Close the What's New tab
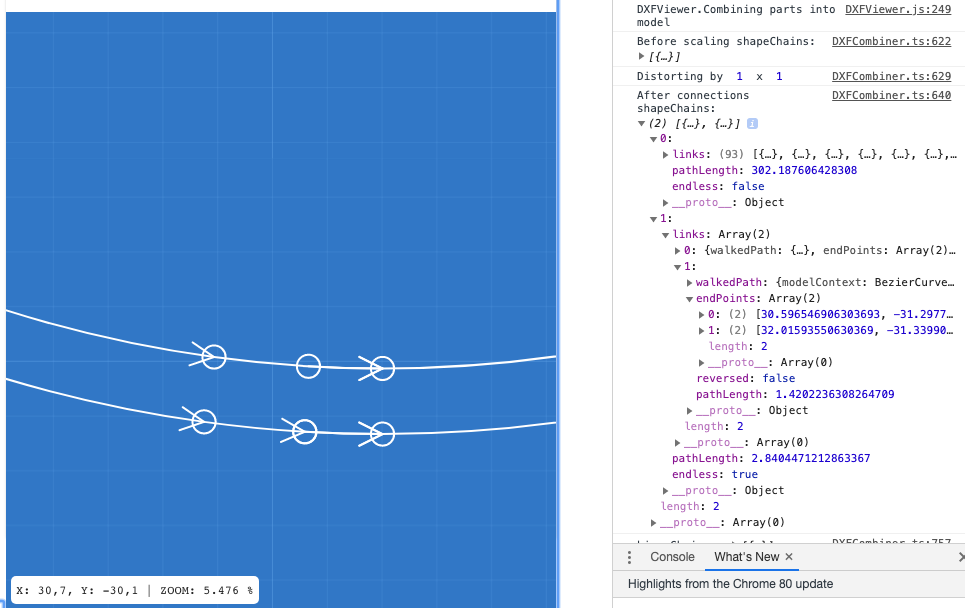965x608 pixels. click(x=789, y=557)
